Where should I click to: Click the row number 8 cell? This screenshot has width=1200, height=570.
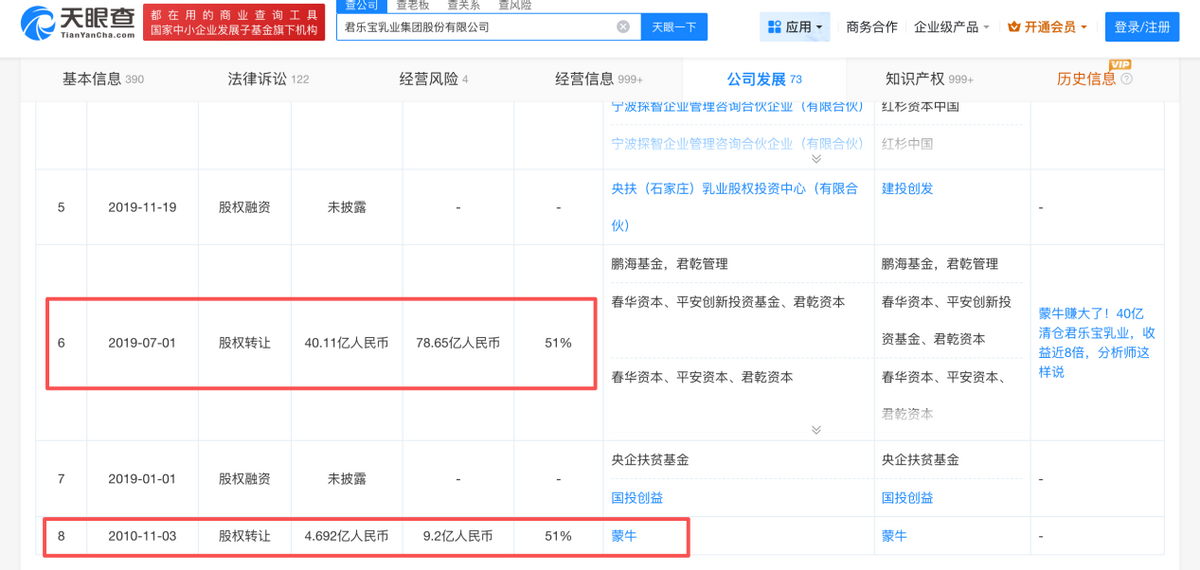pos(61,536)
